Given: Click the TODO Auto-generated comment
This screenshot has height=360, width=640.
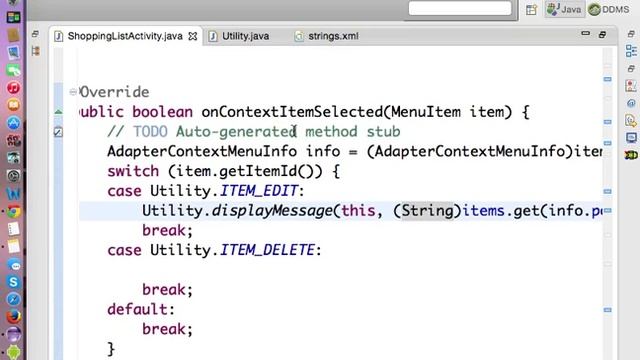Looking at the screenshot, I should point(254,132).
